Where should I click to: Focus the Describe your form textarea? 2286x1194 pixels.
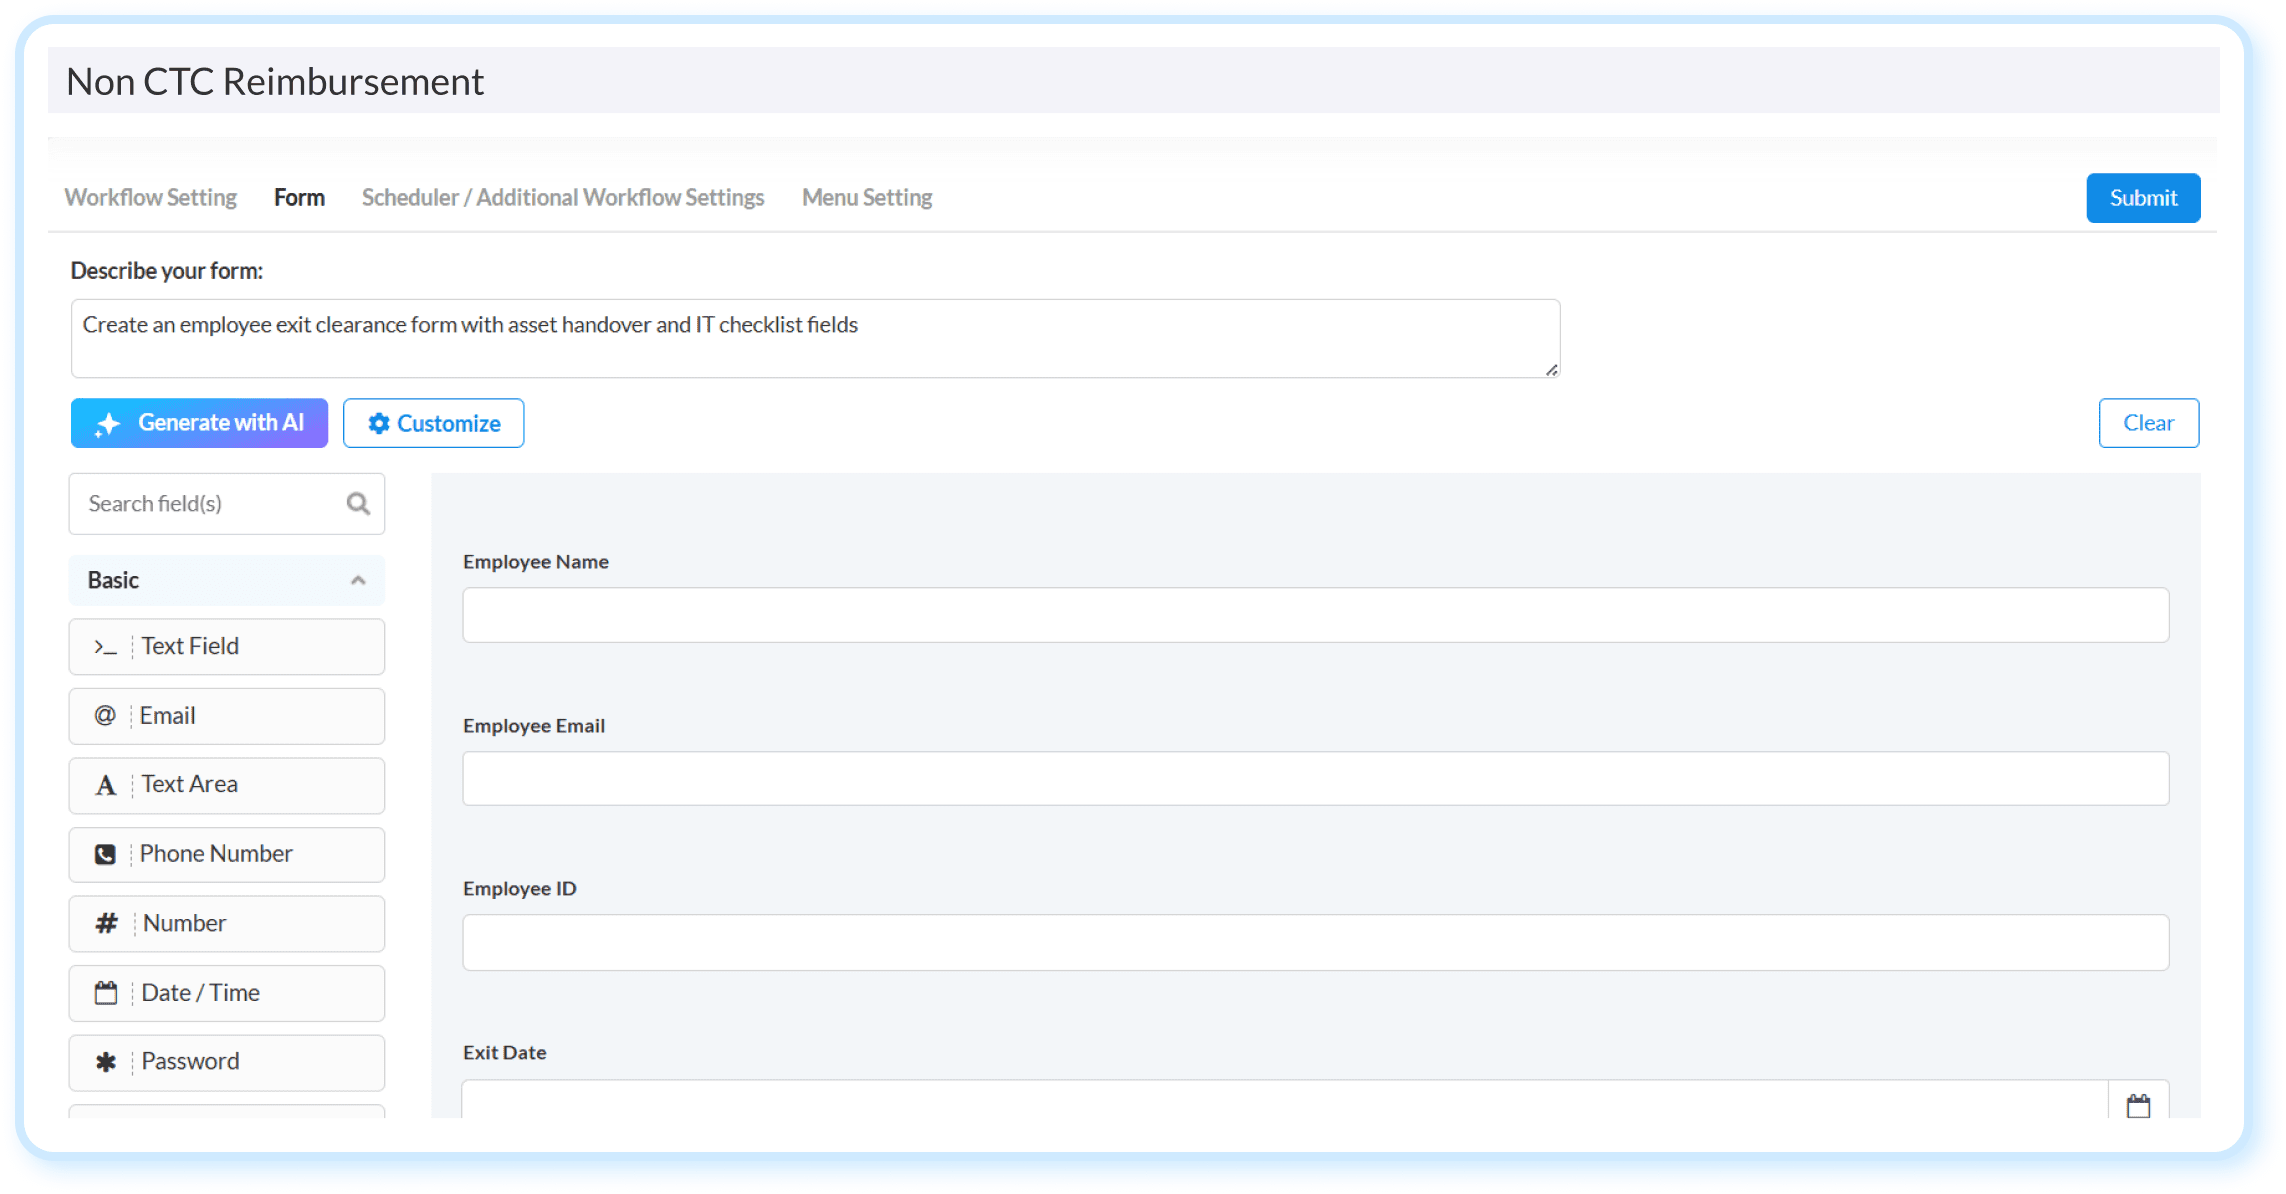coord(815,338)
